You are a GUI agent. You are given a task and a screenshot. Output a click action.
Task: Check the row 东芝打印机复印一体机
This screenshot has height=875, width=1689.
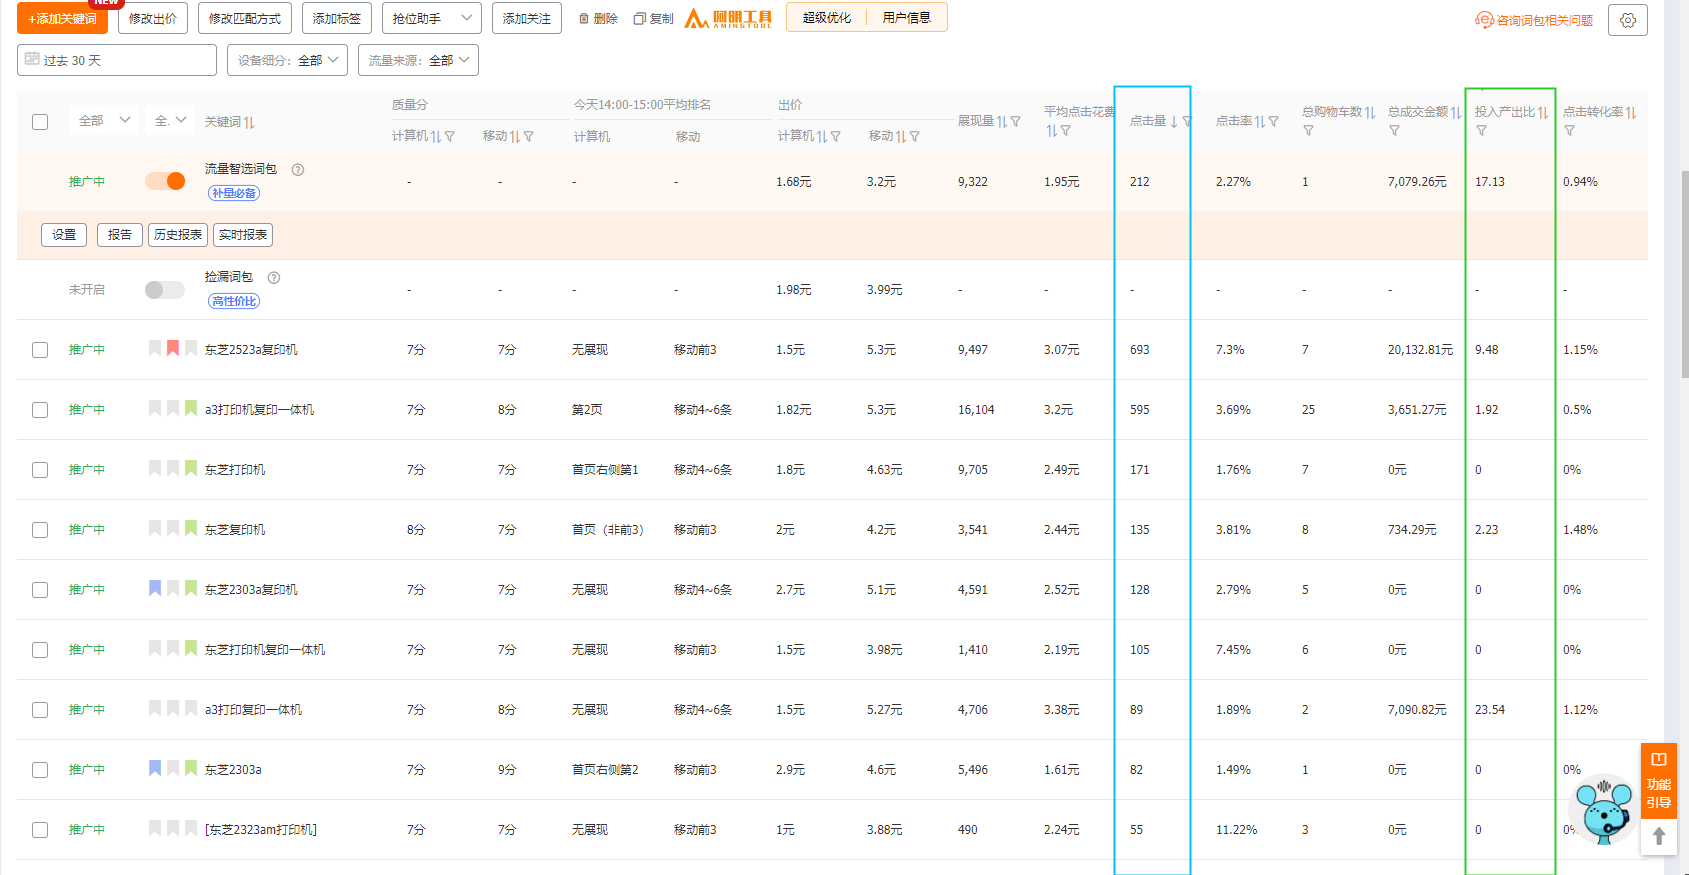[40, 650]
